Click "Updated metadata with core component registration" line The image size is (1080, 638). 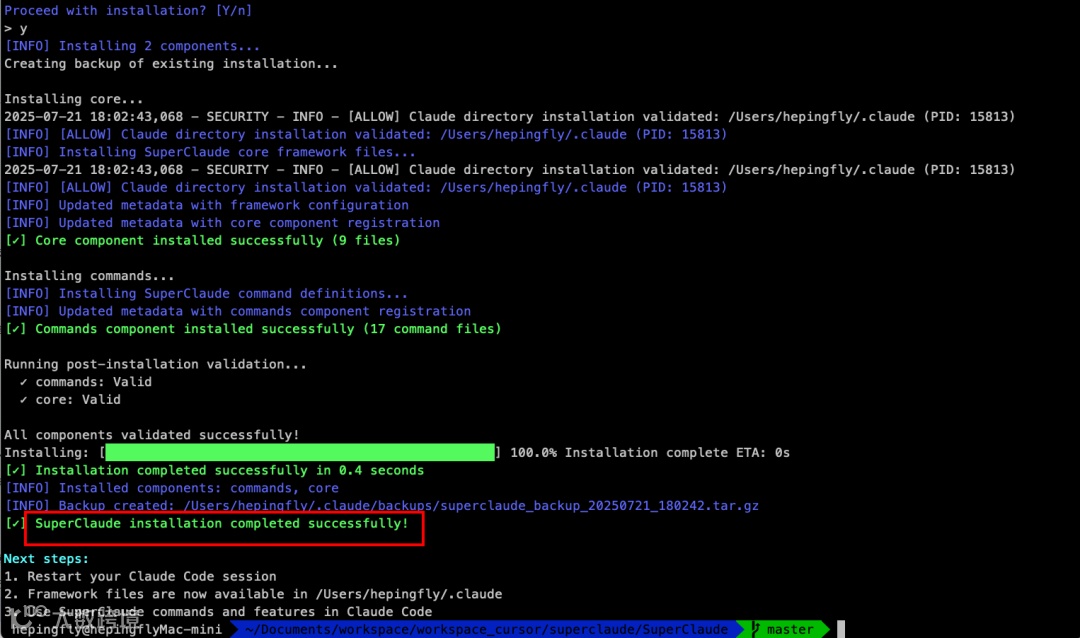pyautogui.click(x=222, y=223)
